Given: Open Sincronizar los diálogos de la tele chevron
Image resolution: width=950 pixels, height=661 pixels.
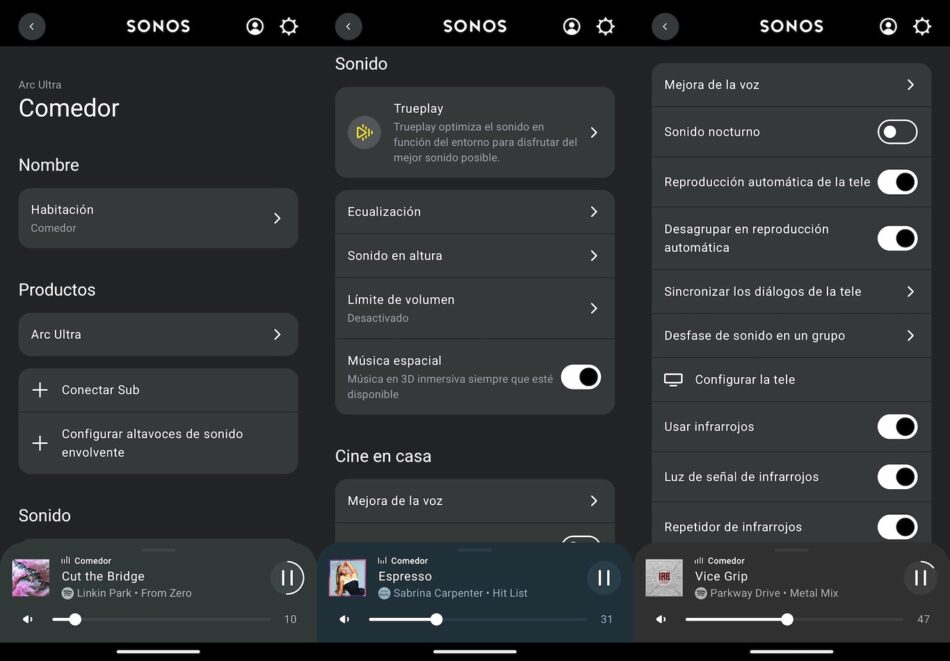Looking at the screenshot, I should click(x=911, y=291).
